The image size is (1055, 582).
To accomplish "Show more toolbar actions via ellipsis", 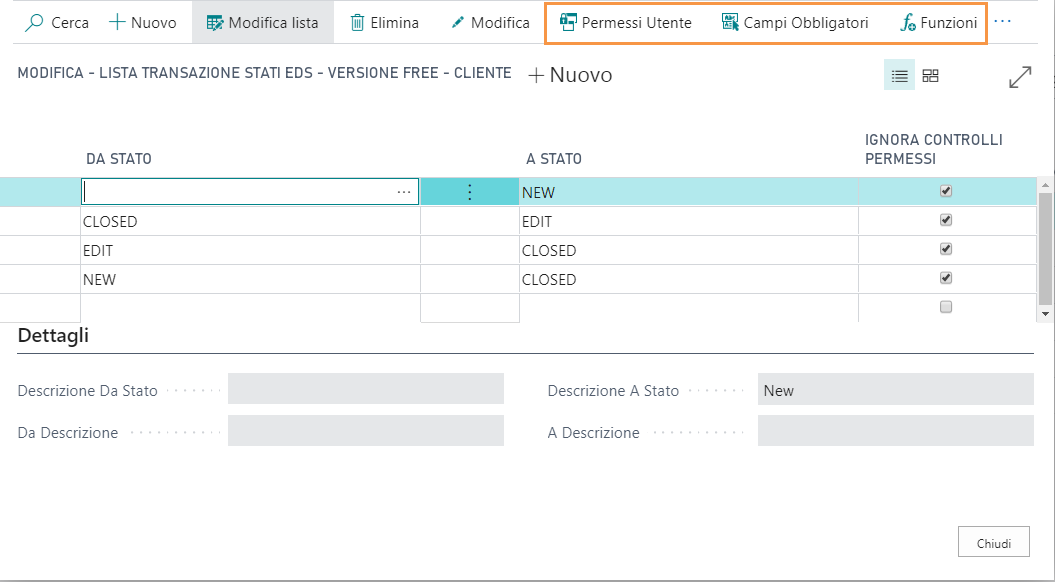I will click(1002, 23).
